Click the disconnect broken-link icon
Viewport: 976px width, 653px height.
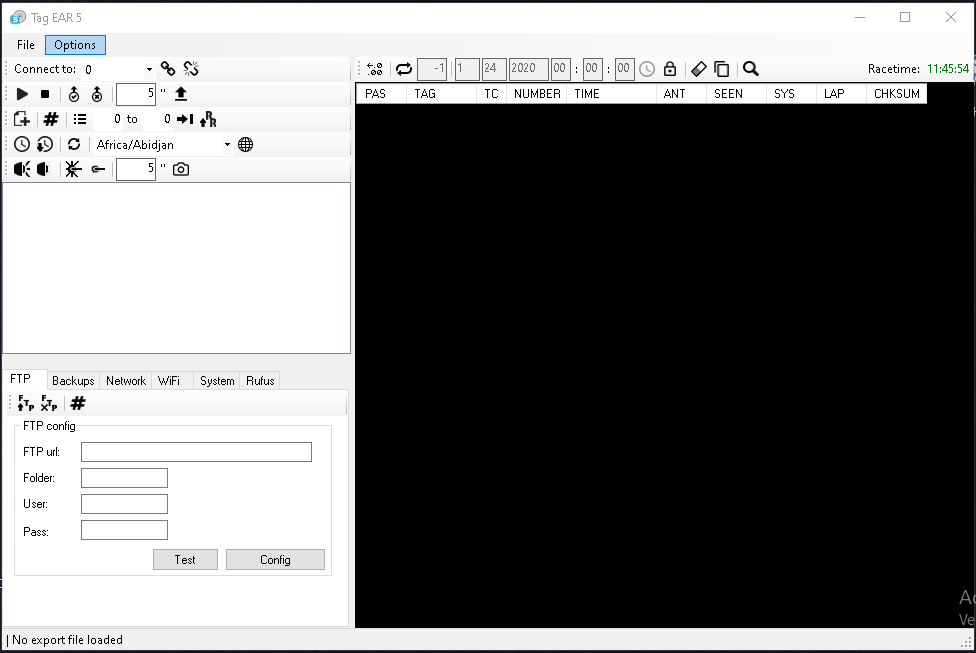click(191, 68)
